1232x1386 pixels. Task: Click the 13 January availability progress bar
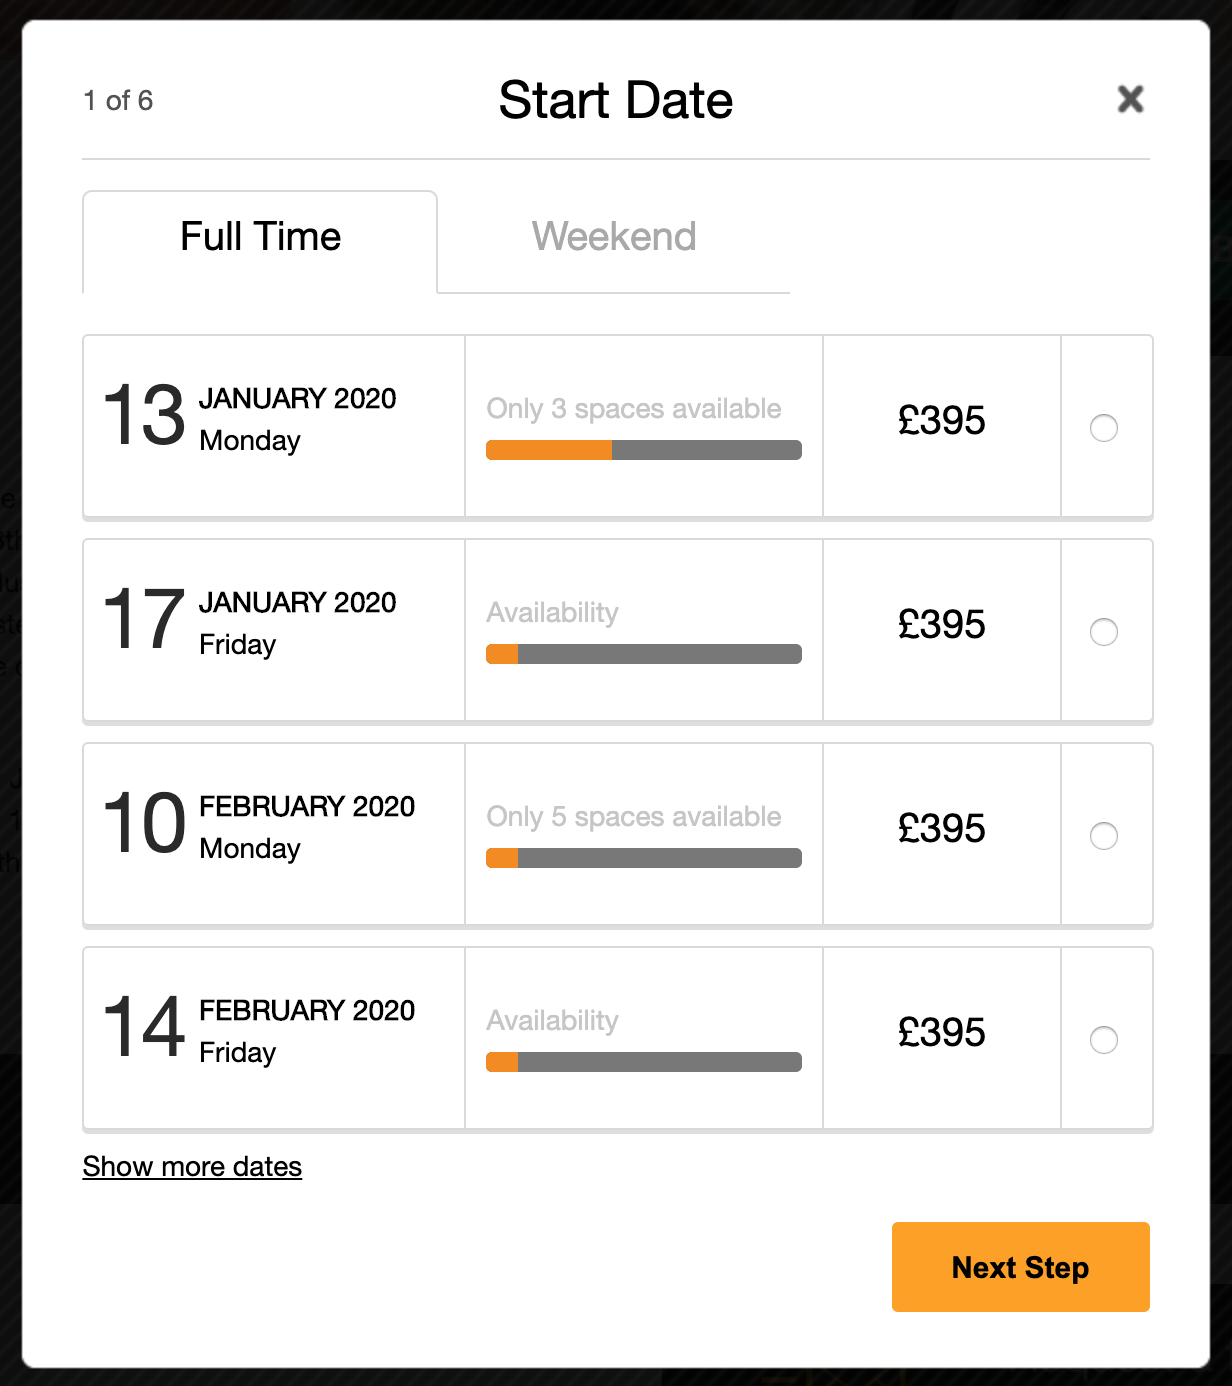point(643,450)
